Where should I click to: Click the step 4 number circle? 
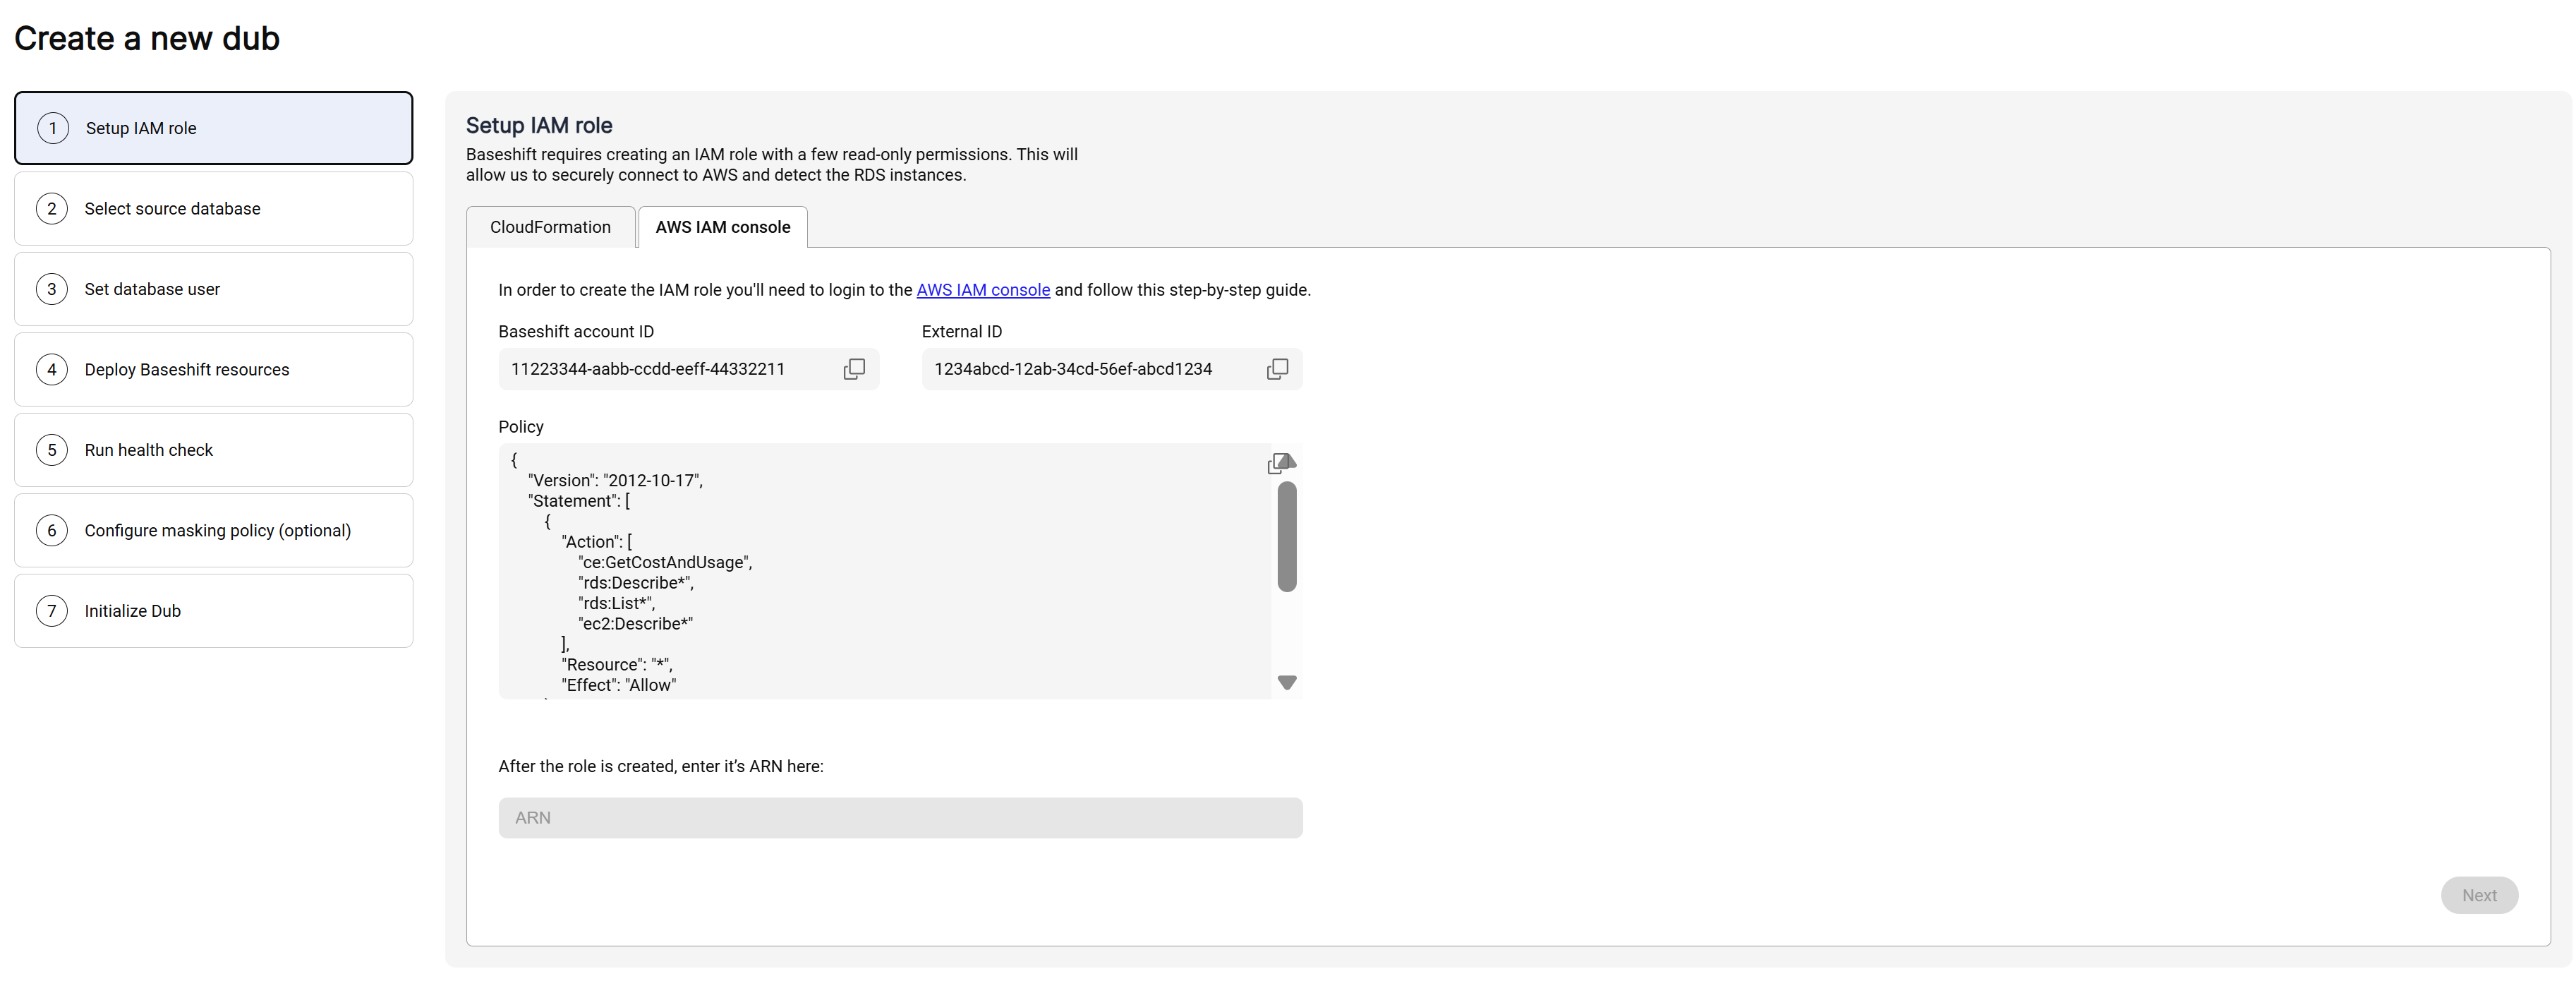click(x=52, y=370)
